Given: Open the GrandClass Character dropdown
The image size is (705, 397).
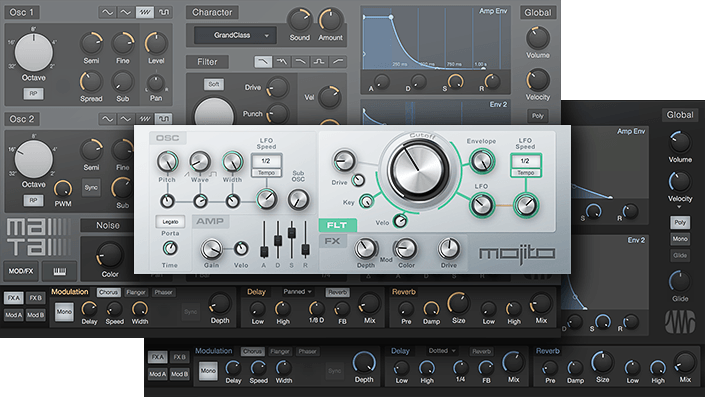Looking at the screenshot, I should coord(235,36).
